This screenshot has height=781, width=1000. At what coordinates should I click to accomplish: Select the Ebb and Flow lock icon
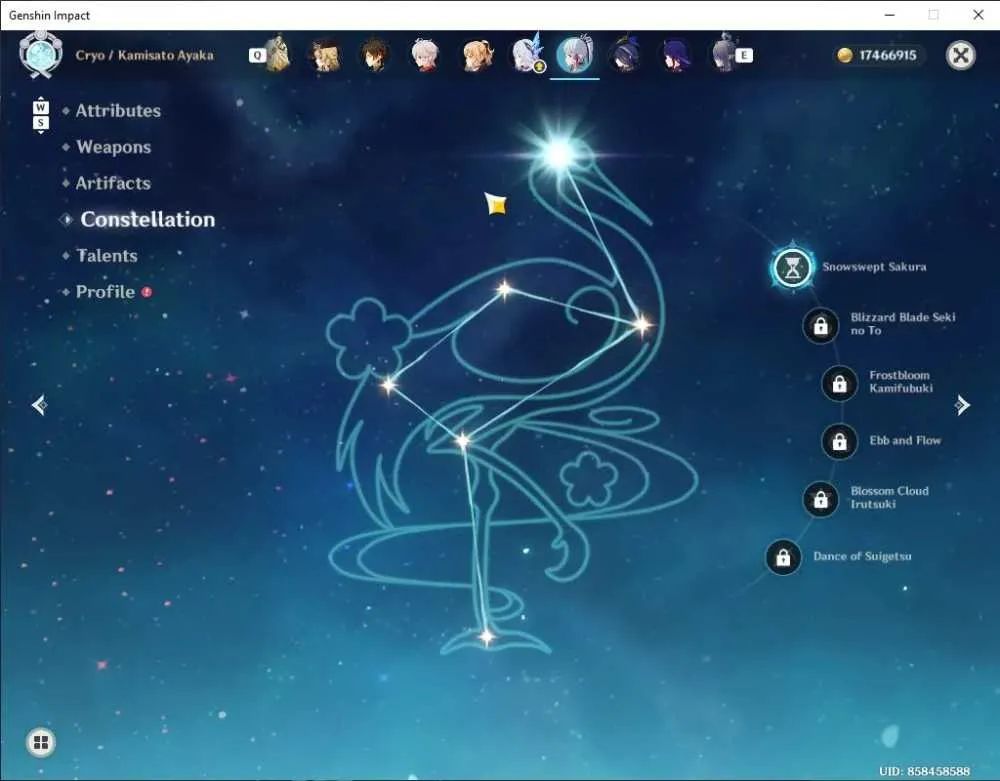click(x=840, y=441)
